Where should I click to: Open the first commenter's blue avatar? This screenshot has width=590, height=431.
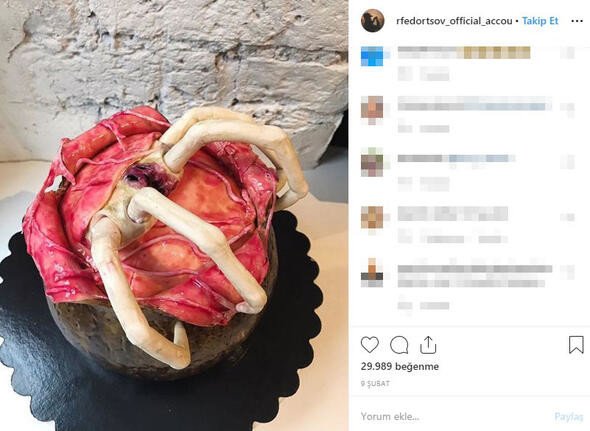tap(372, 56)
